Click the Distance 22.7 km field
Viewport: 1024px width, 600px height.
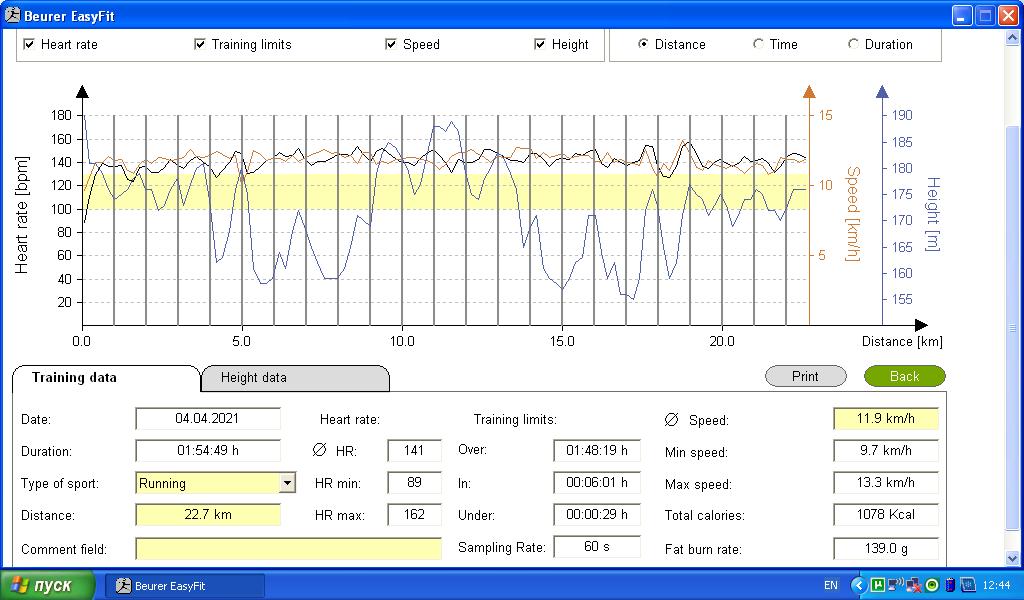pyautogui.click(x=208, y=514)
